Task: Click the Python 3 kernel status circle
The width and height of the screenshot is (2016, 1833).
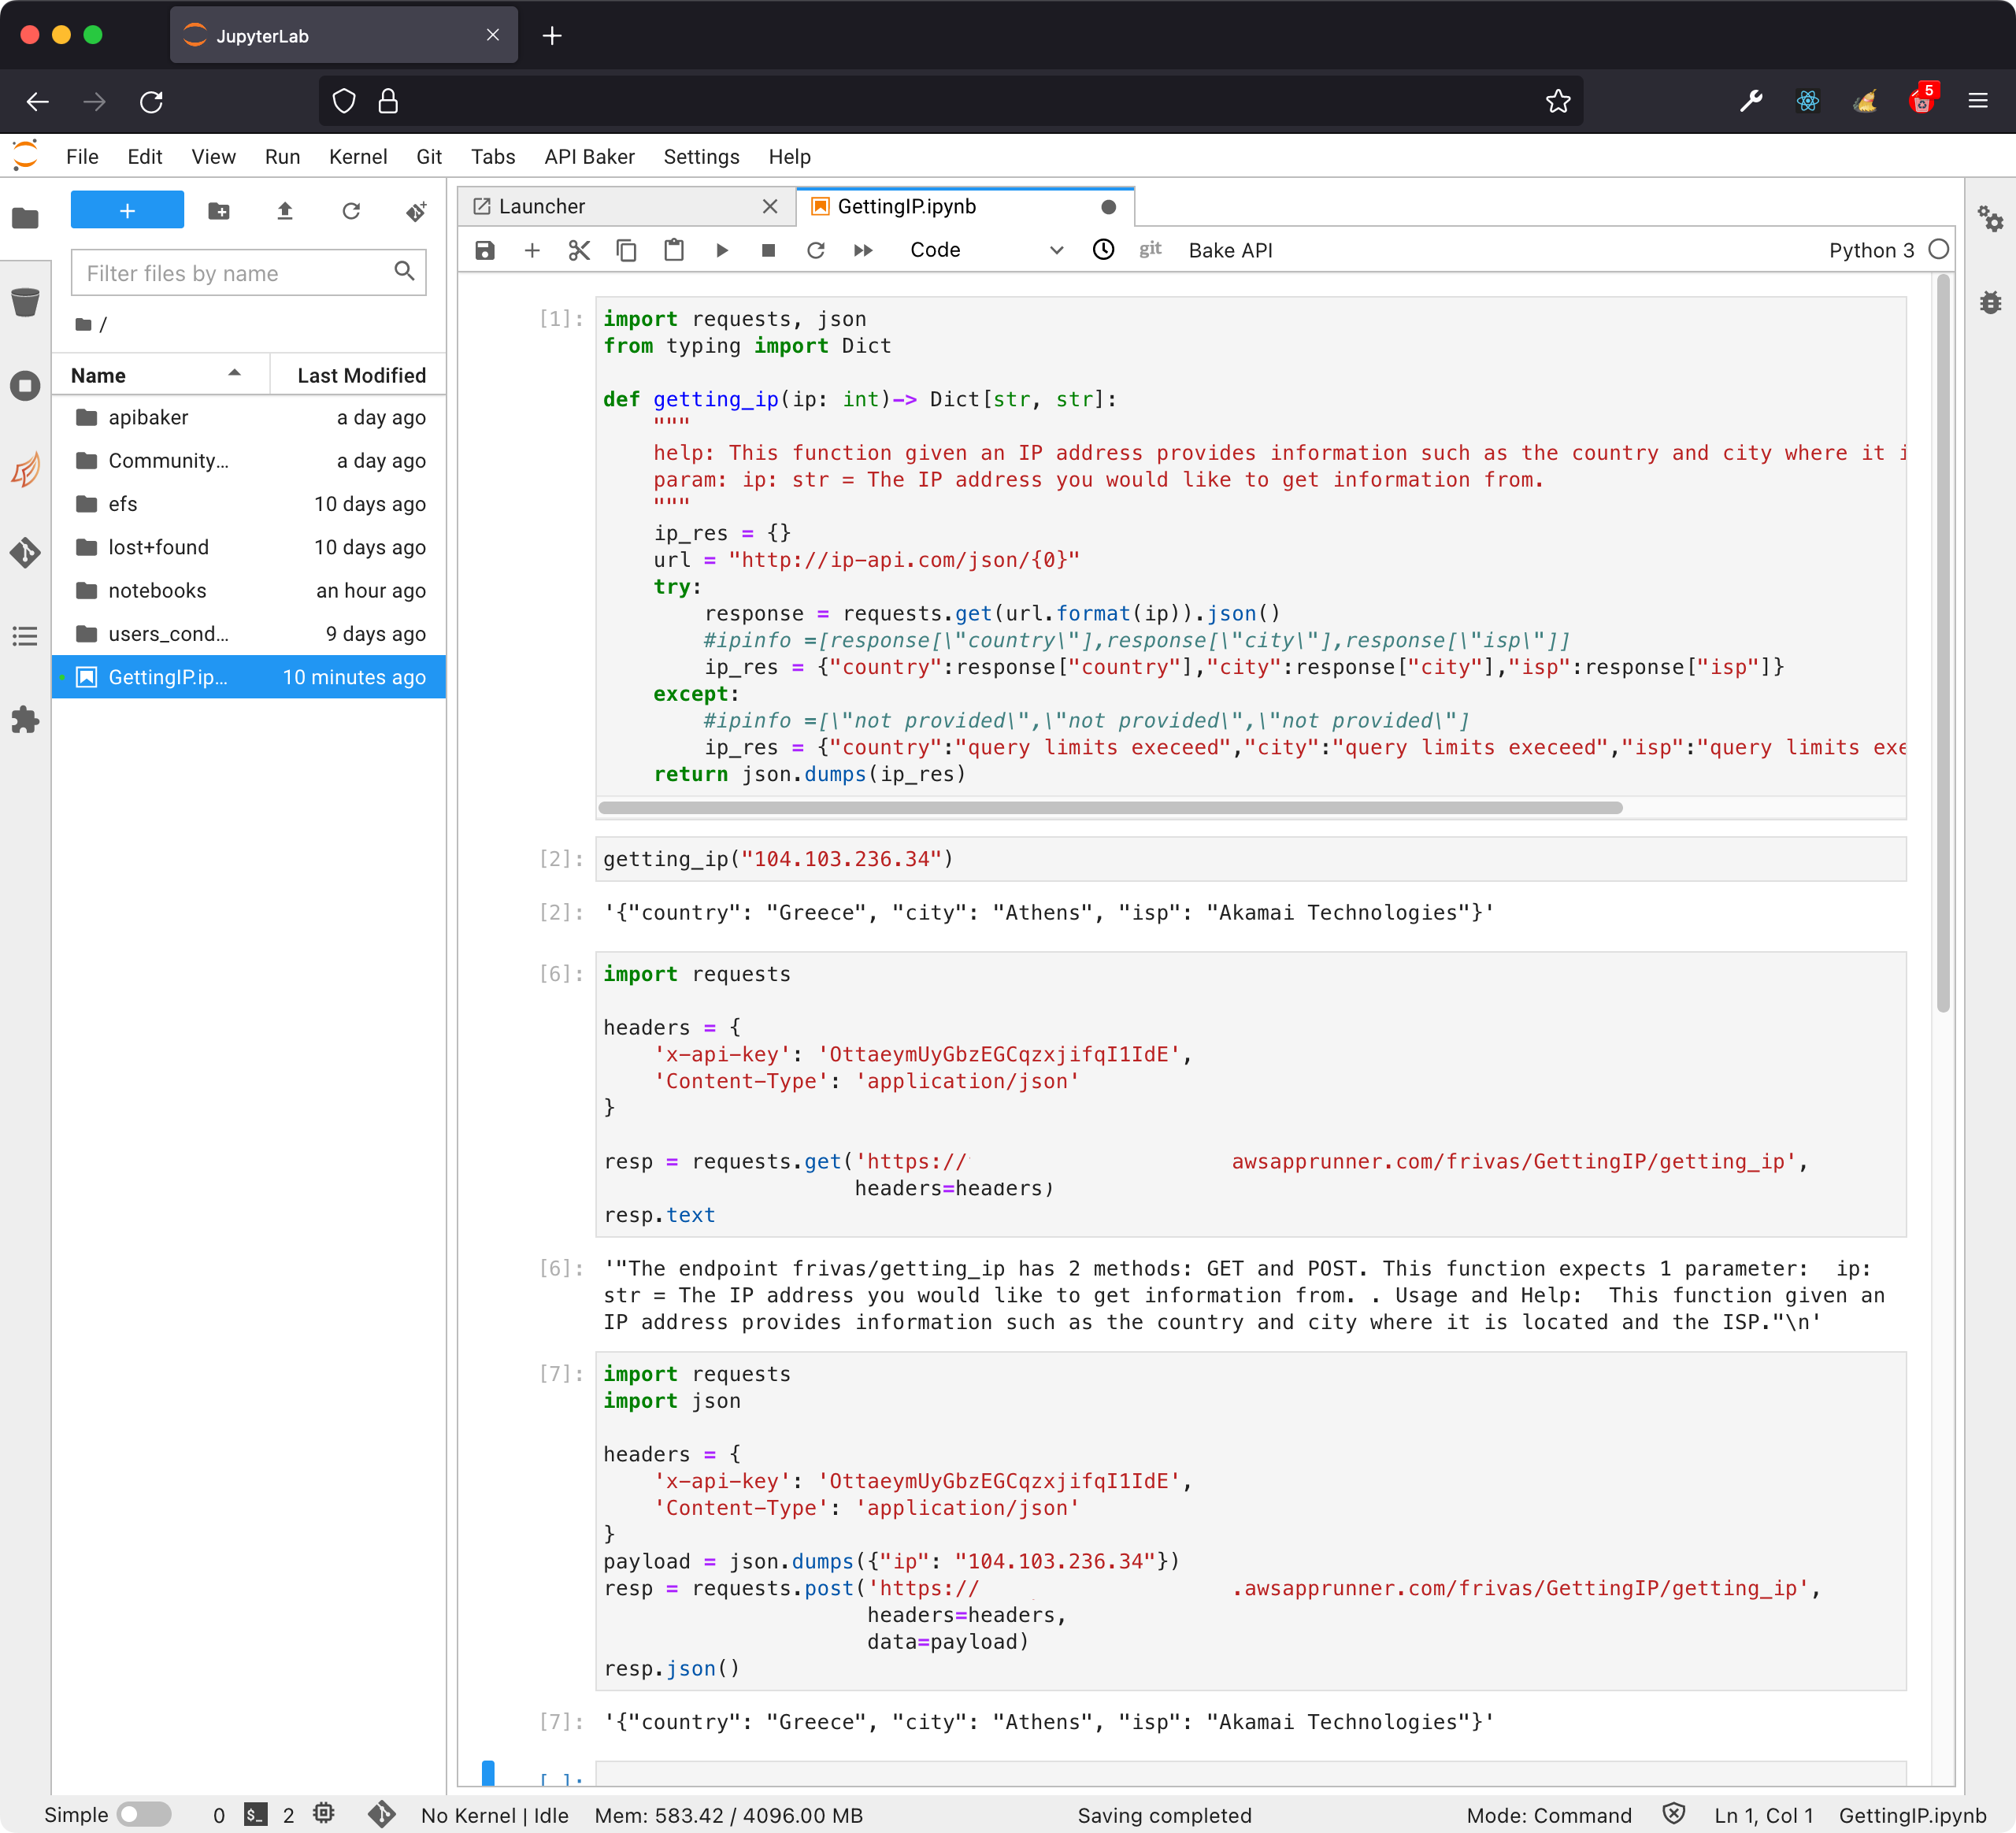Action: [1938, 250]
